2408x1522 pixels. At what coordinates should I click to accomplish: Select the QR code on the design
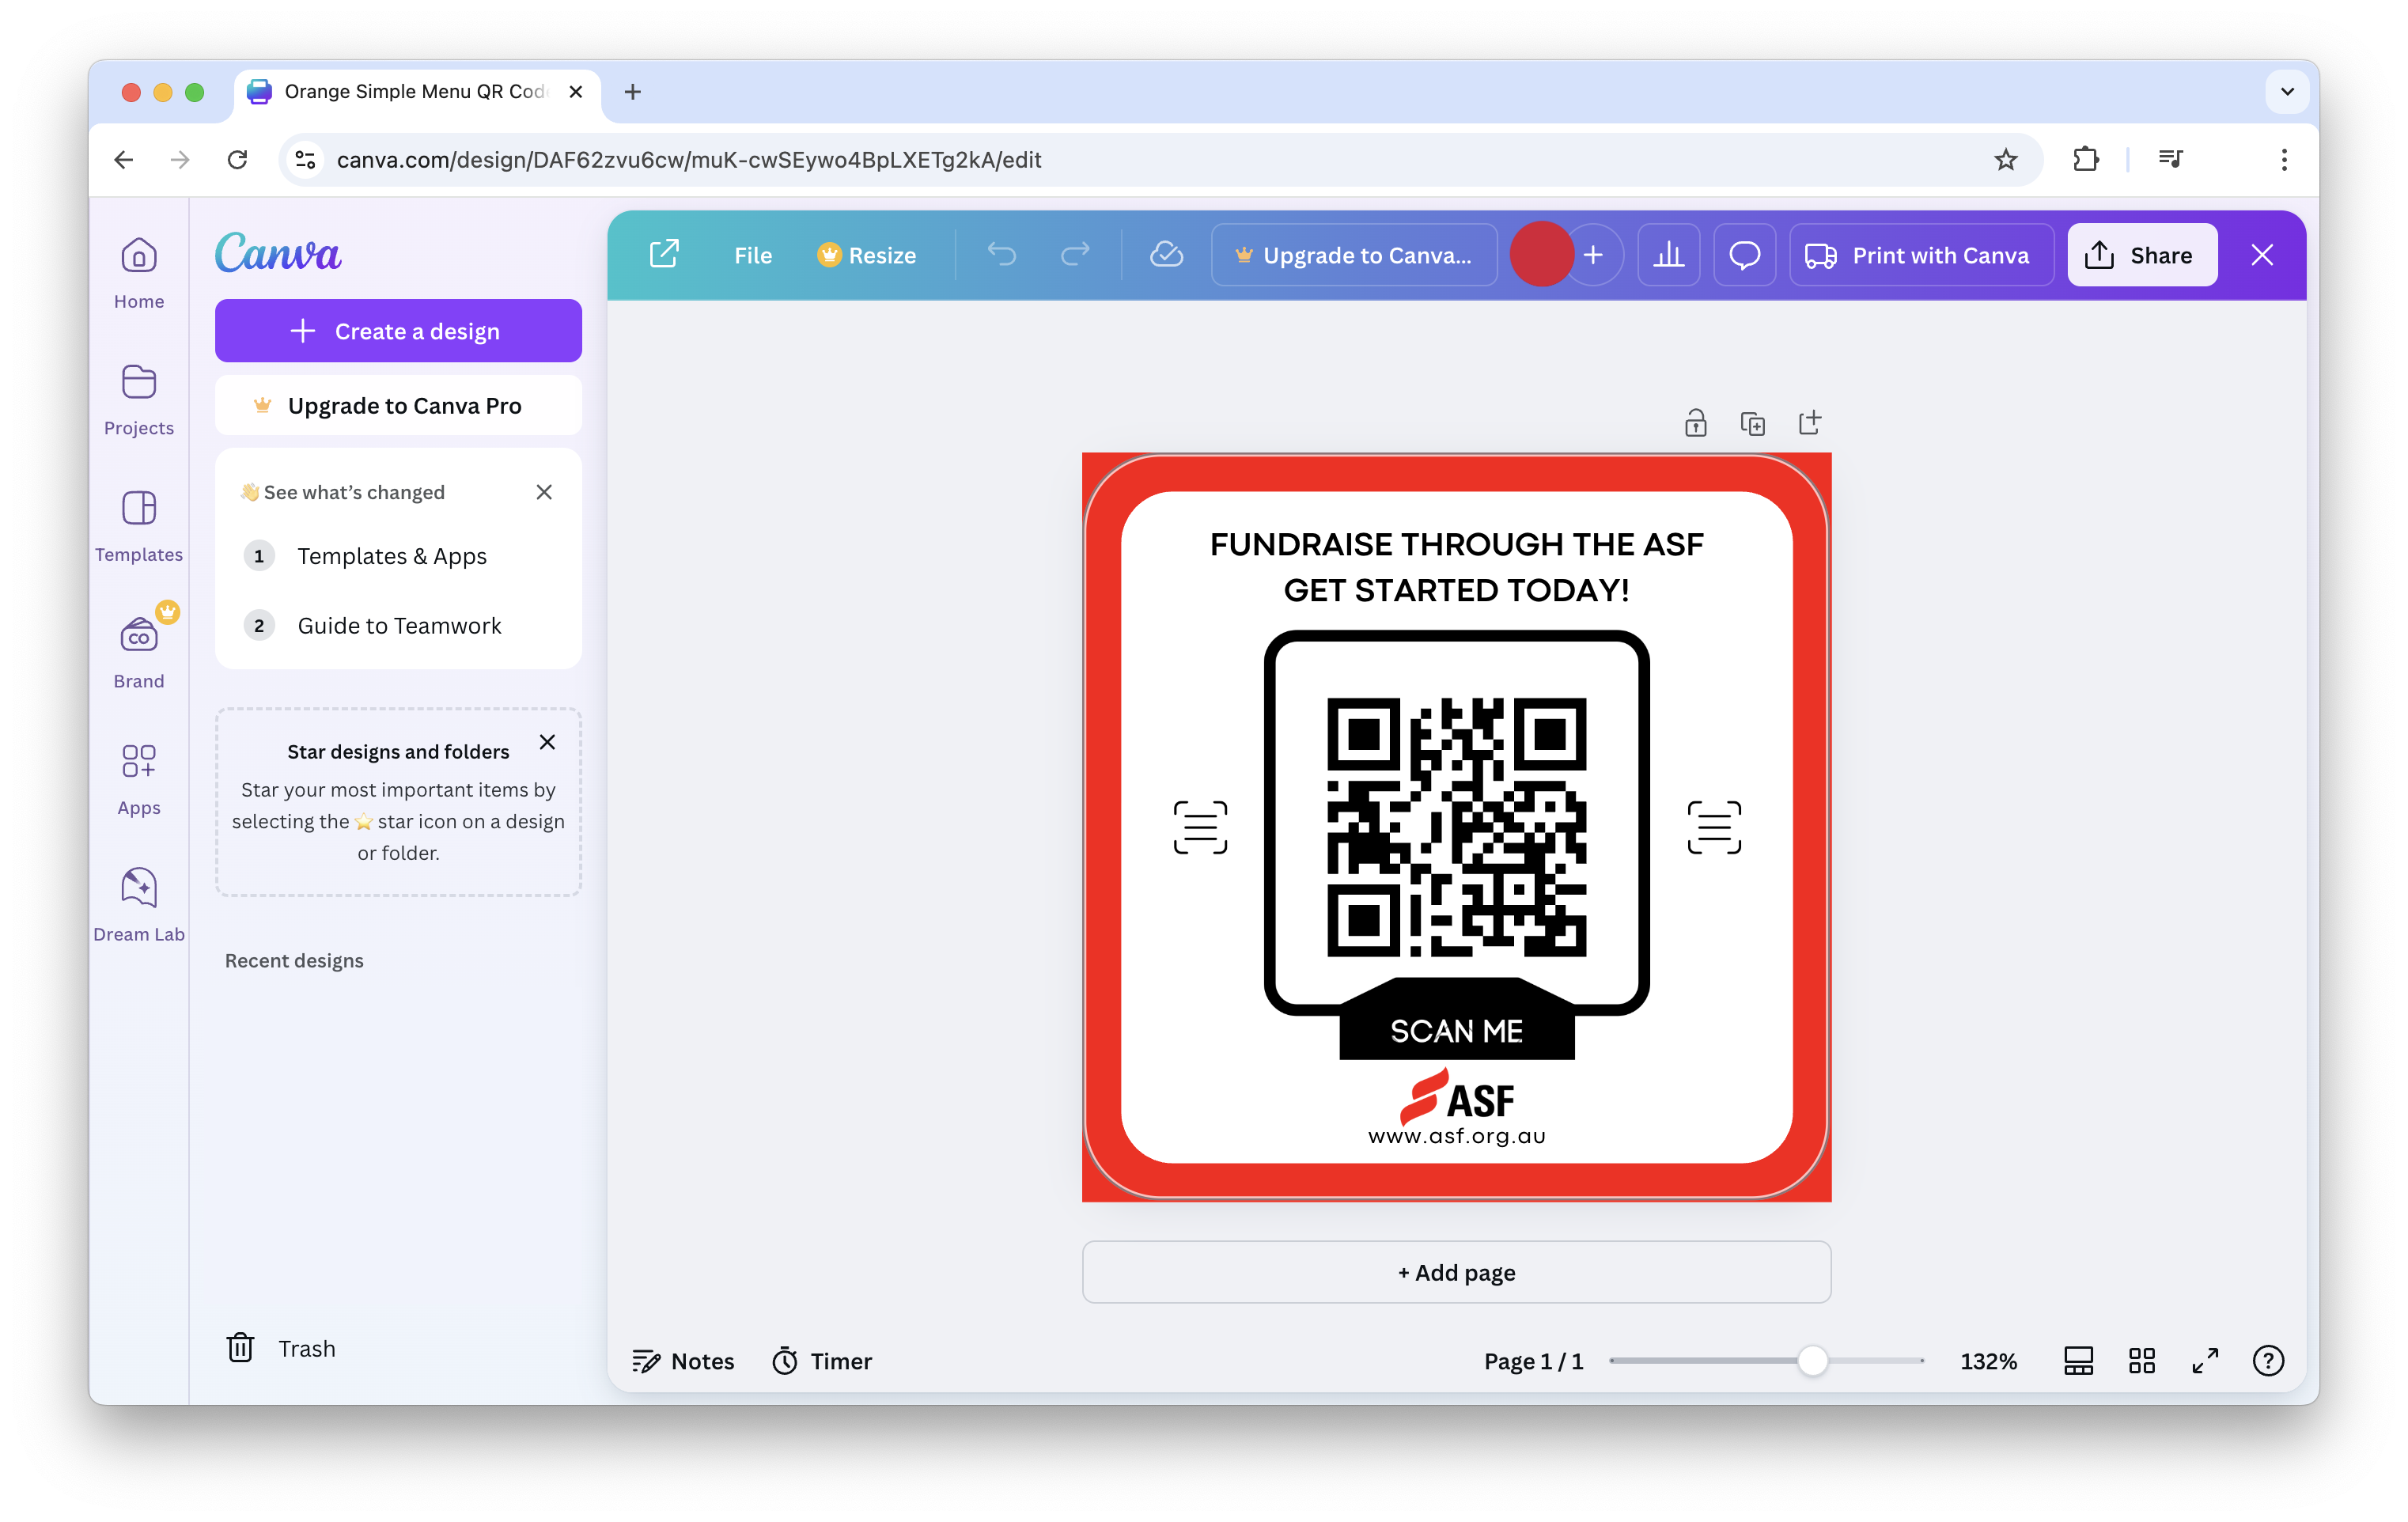pos(1456,827)
